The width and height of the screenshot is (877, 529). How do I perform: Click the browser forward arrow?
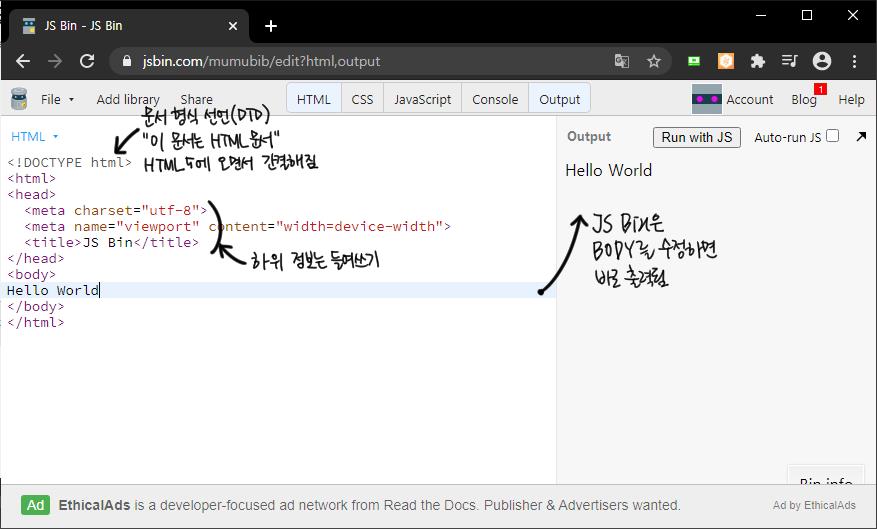pyautogui.click(x=55, y=61)
